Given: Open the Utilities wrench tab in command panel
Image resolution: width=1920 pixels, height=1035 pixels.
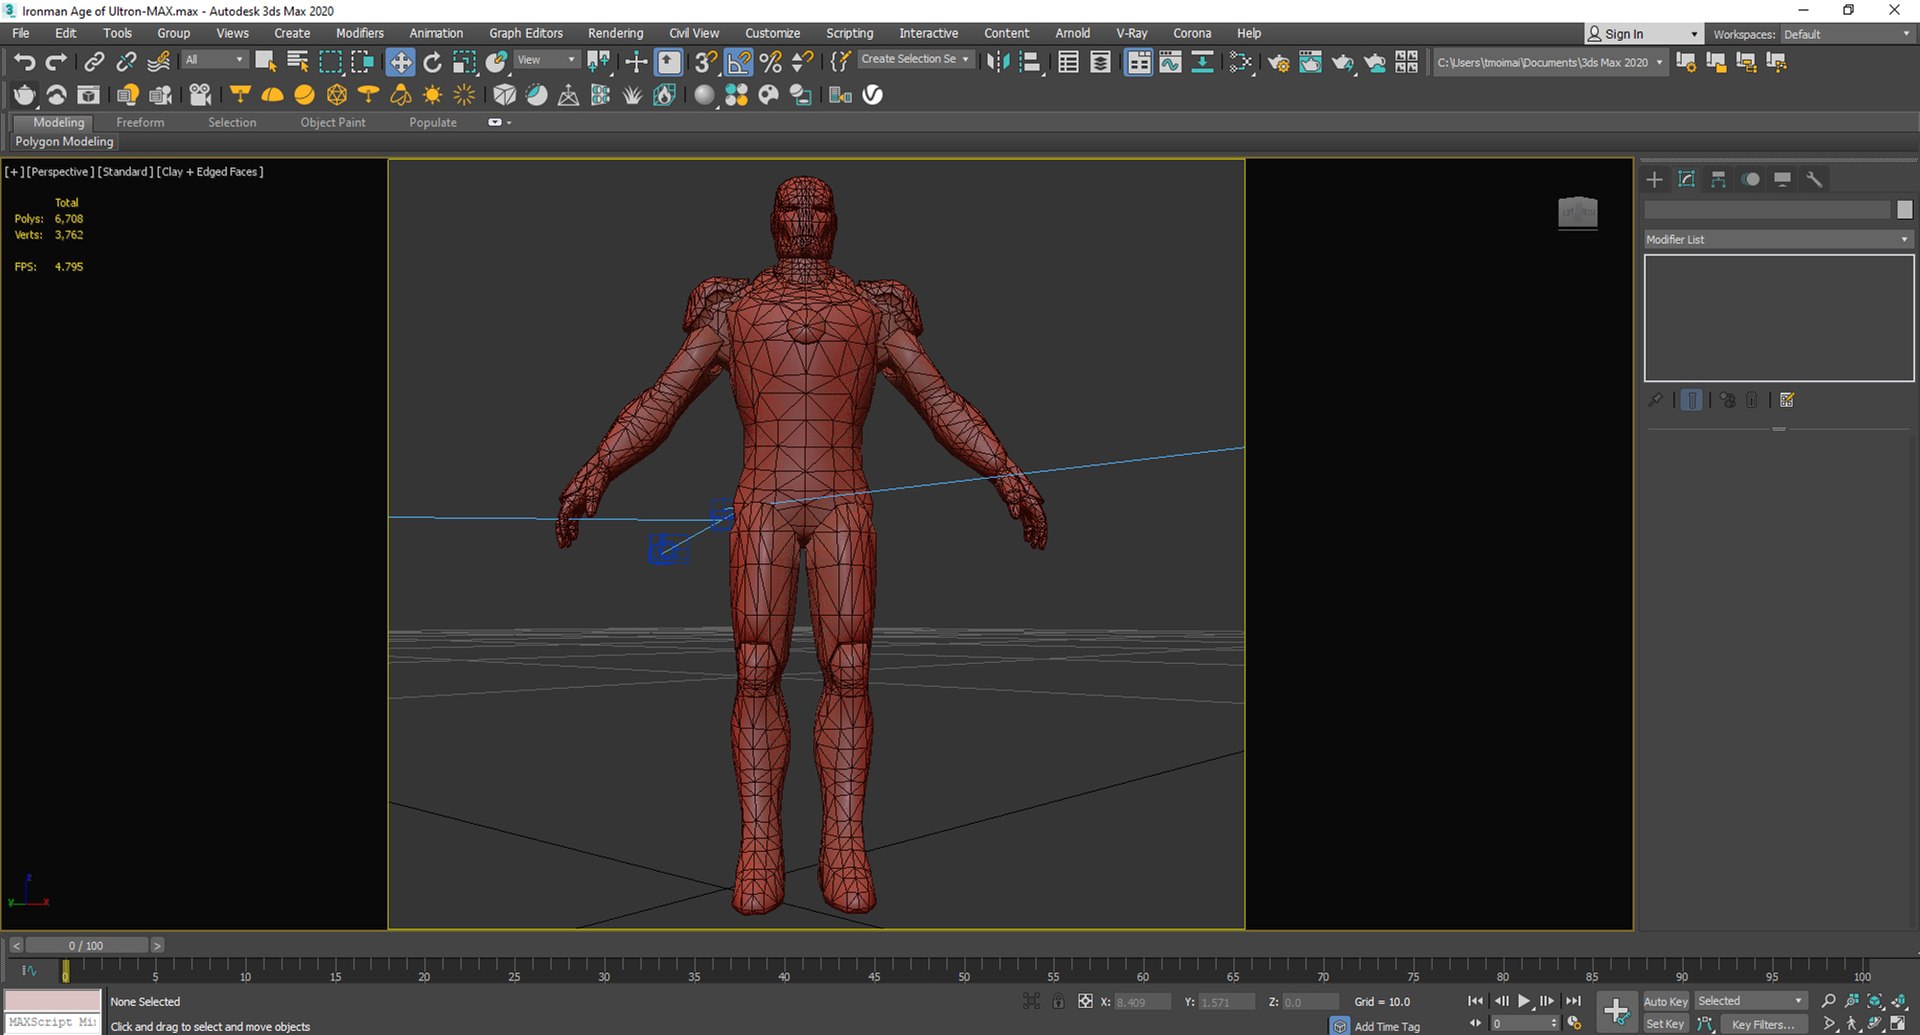Looking at the screenshot, I should click(x=1814, y=179).
